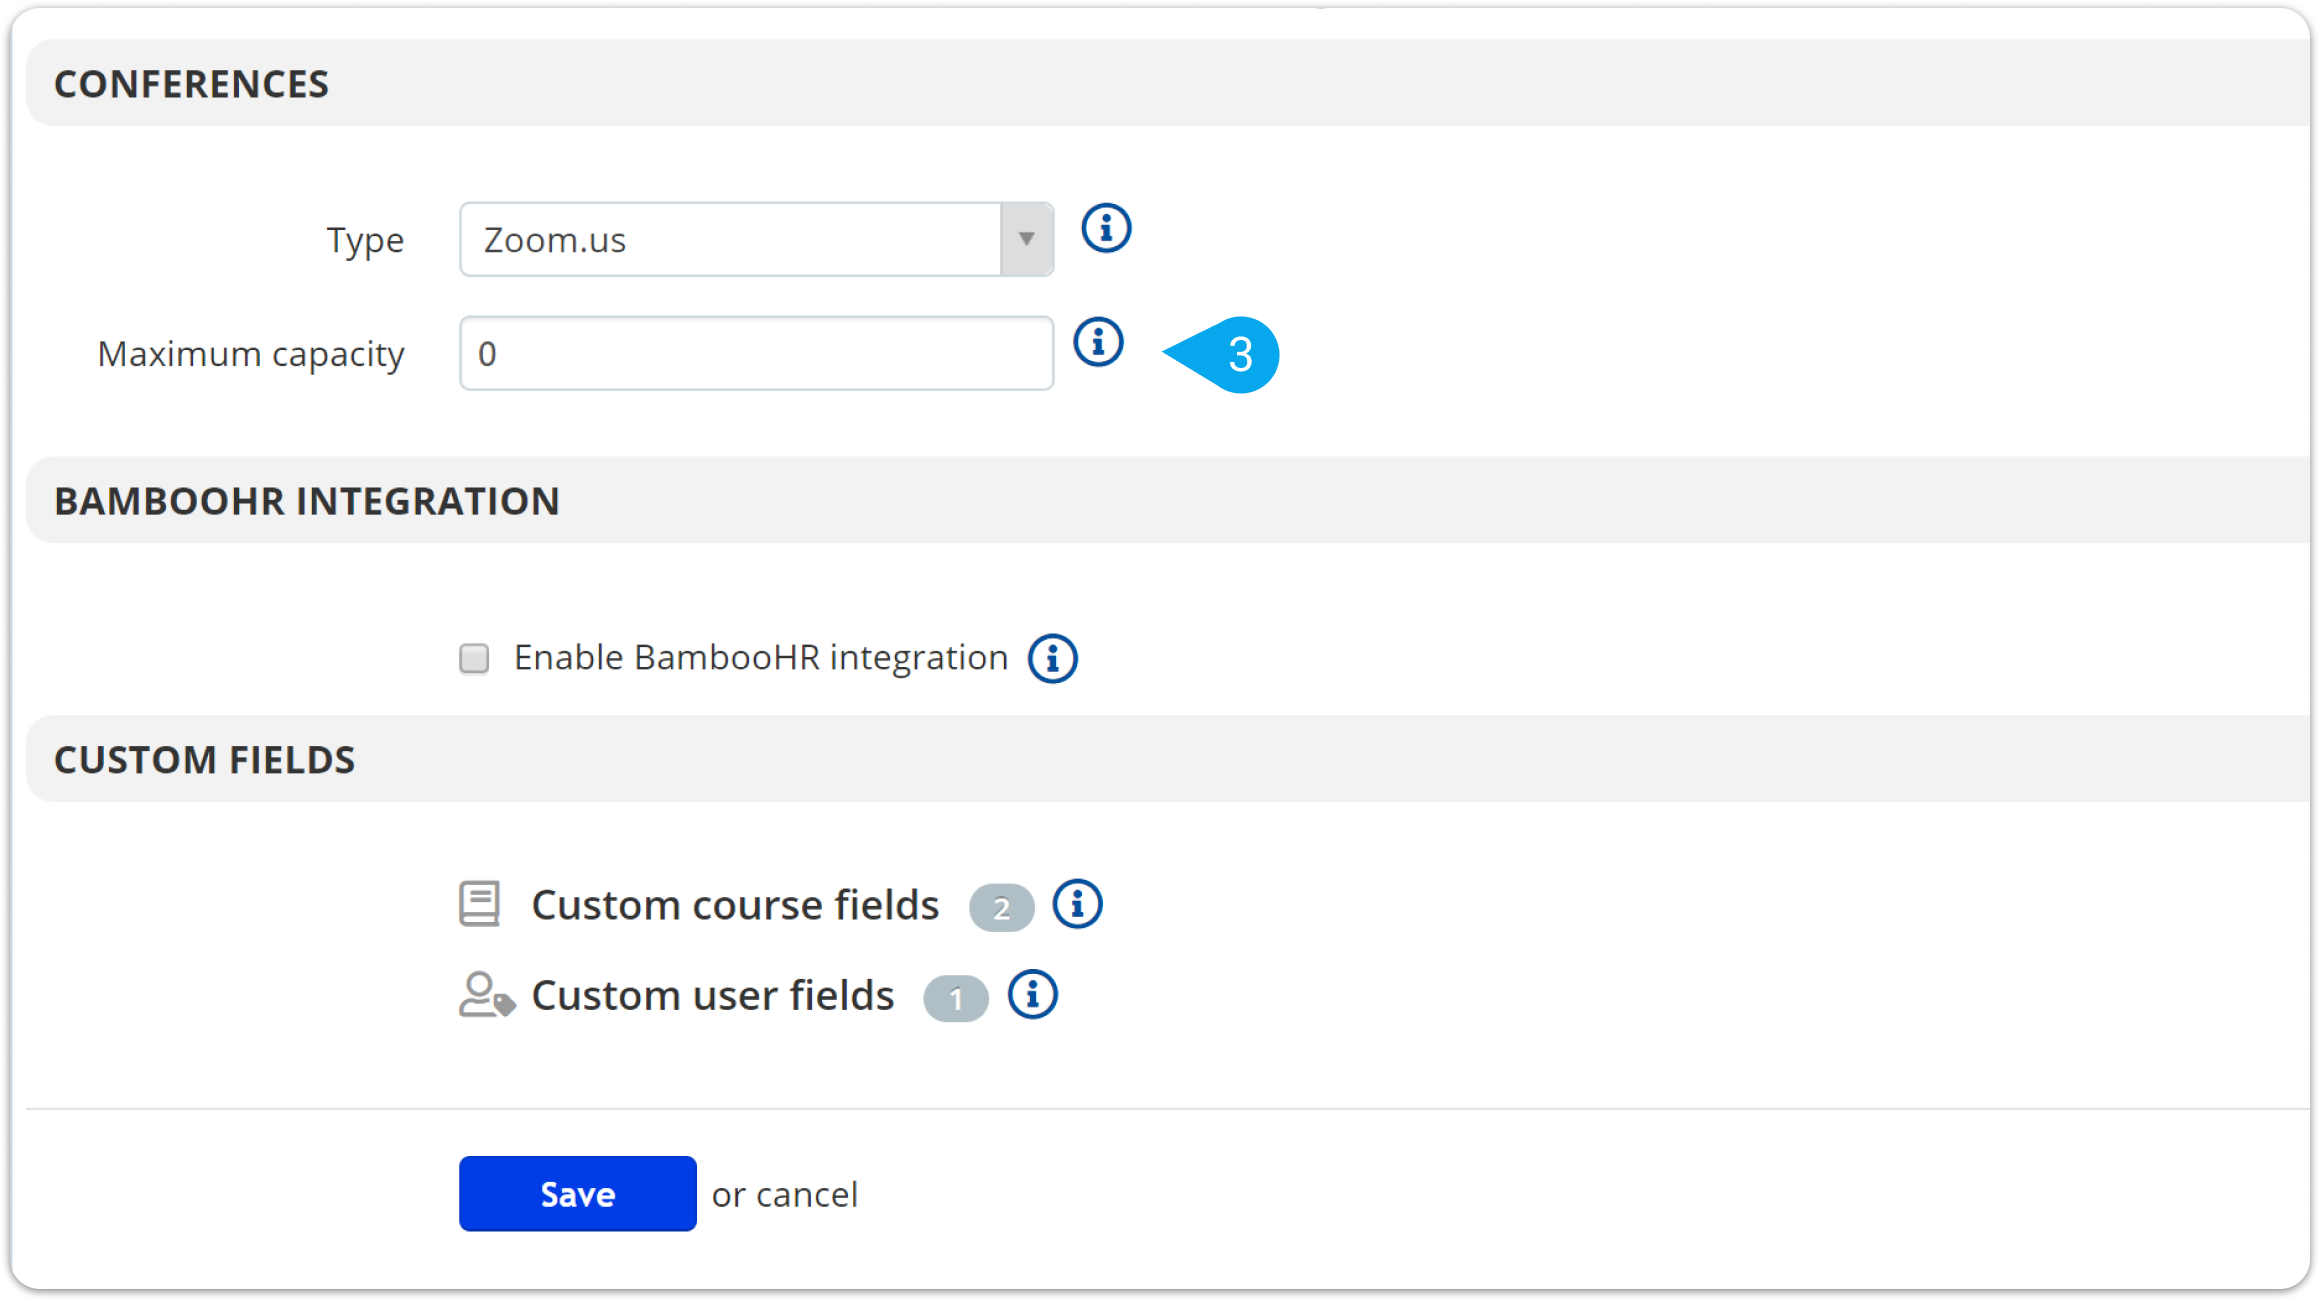The height and width of the screenshot is (1301, 2320).
Task: Click the user tag icon
Action: [486, 995]
